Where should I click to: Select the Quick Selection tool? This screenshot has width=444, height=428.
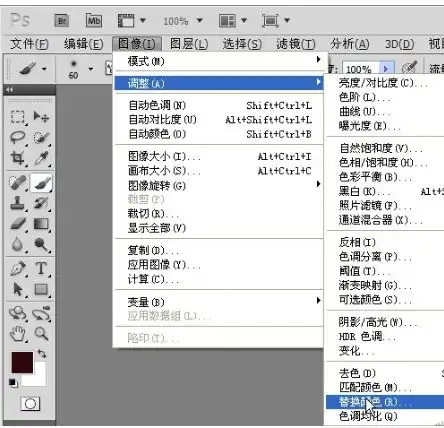(x=41, y=137)
